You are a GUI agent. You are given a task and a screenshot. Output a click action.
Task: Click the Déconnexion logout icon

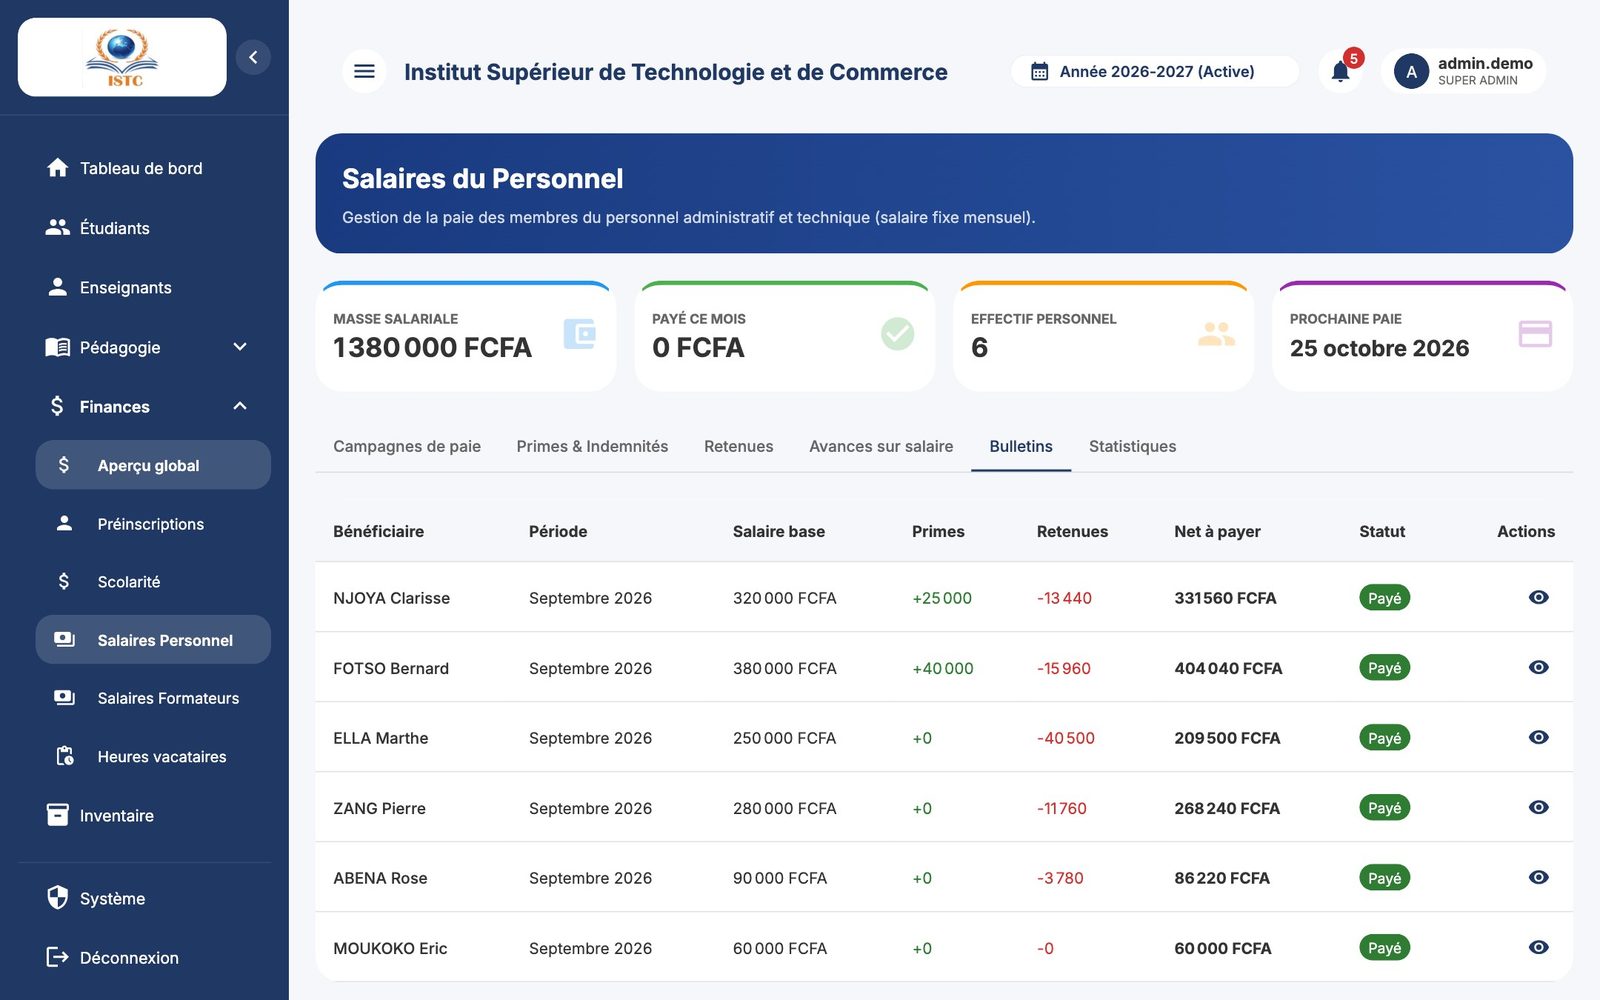pos(58,957)
